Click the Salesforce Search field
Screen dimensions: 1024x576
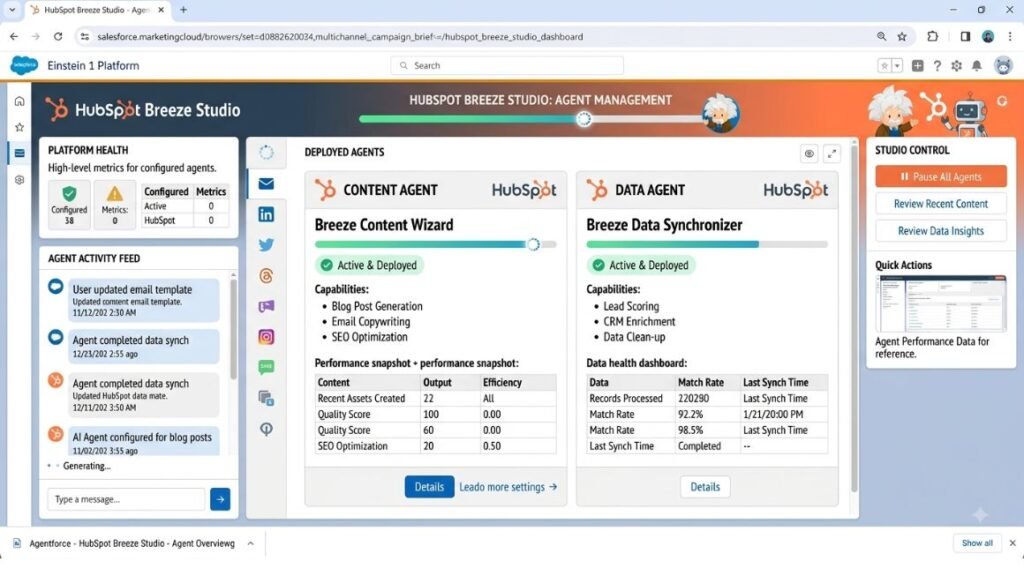[x=507, y=65]
